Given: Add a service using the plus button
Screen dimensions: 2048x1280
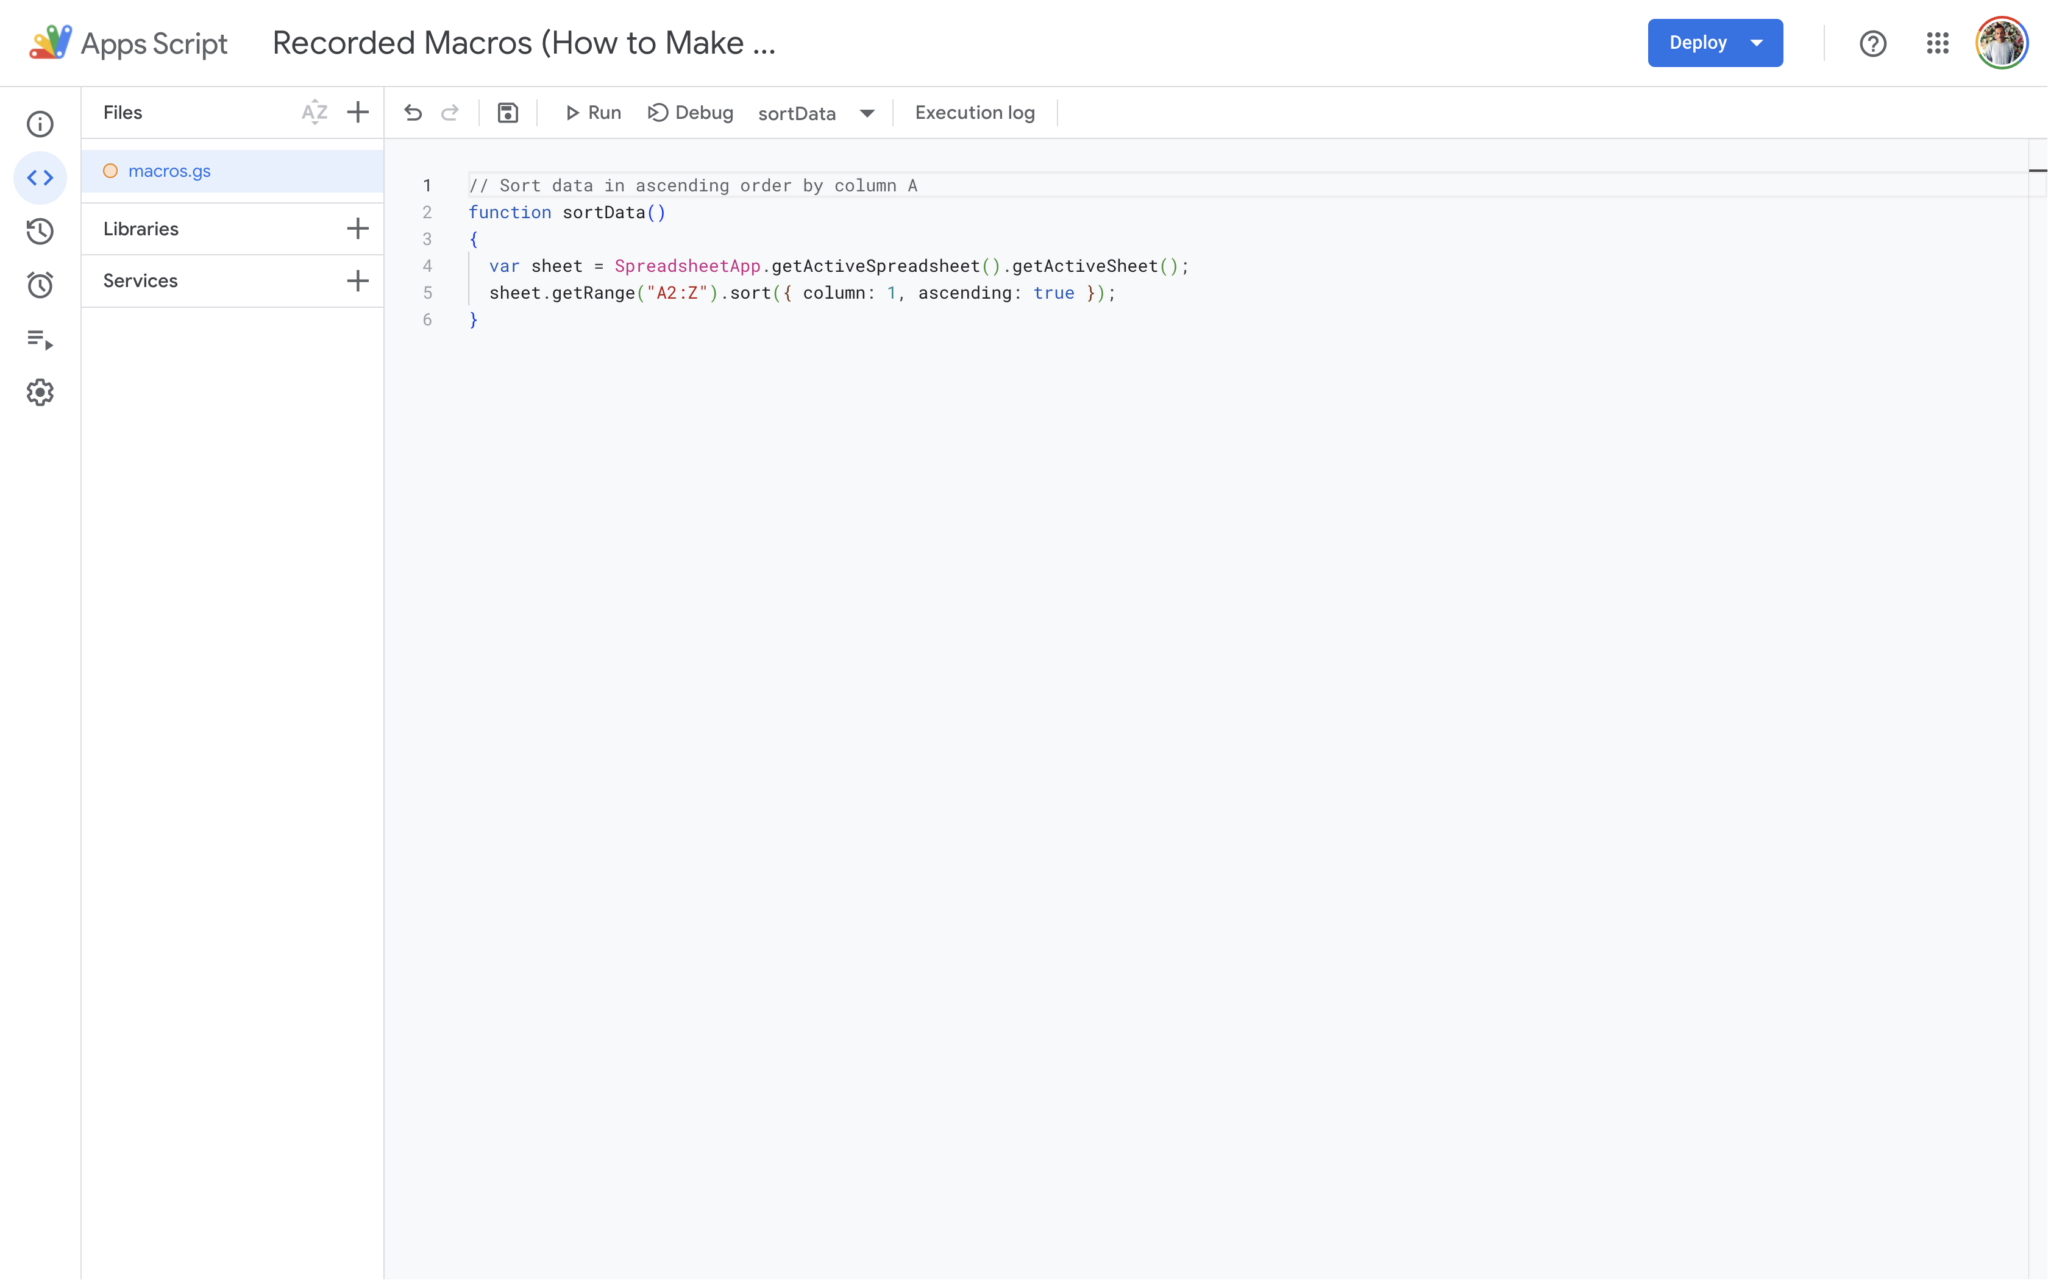Looking at the screenshot, I should pos(357,281).
